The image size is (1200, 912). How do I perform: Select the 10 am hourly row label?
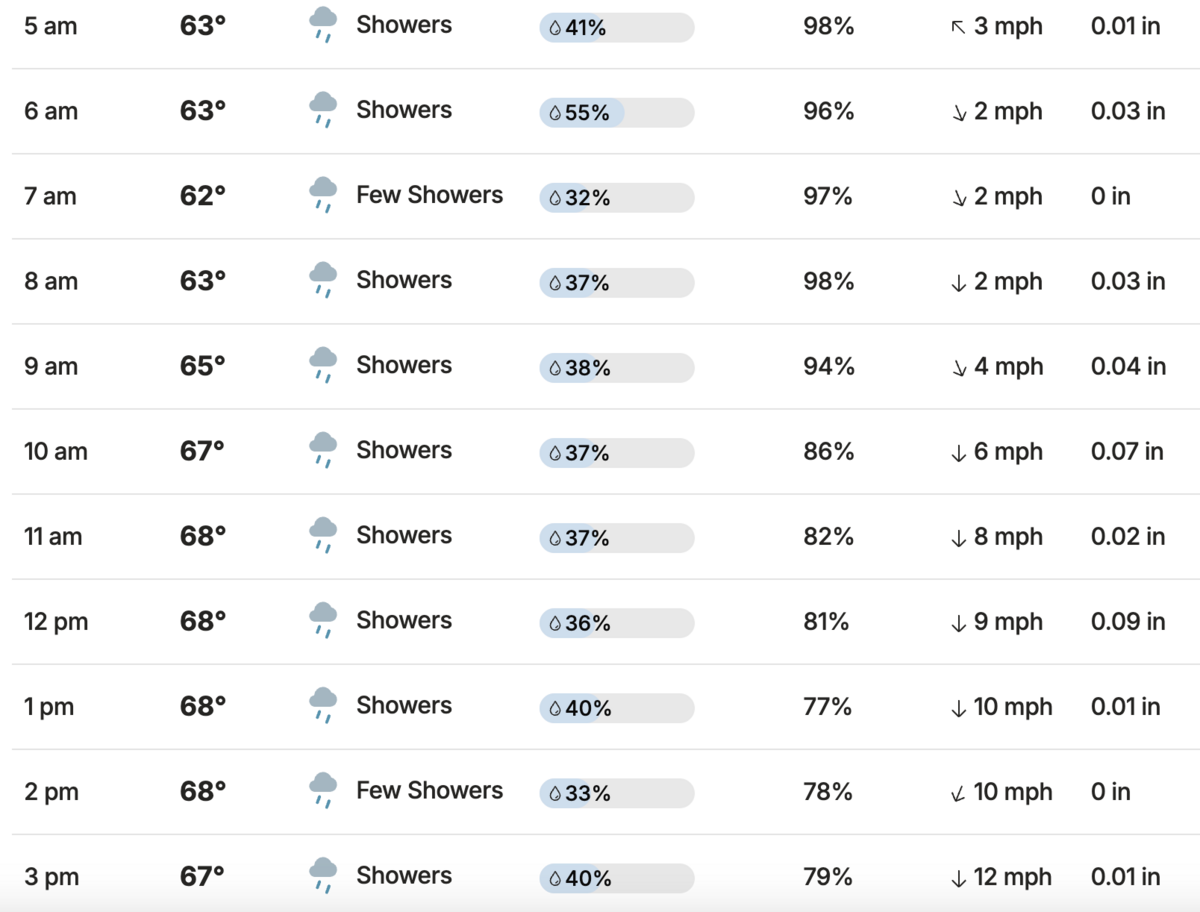pos(56,452)
